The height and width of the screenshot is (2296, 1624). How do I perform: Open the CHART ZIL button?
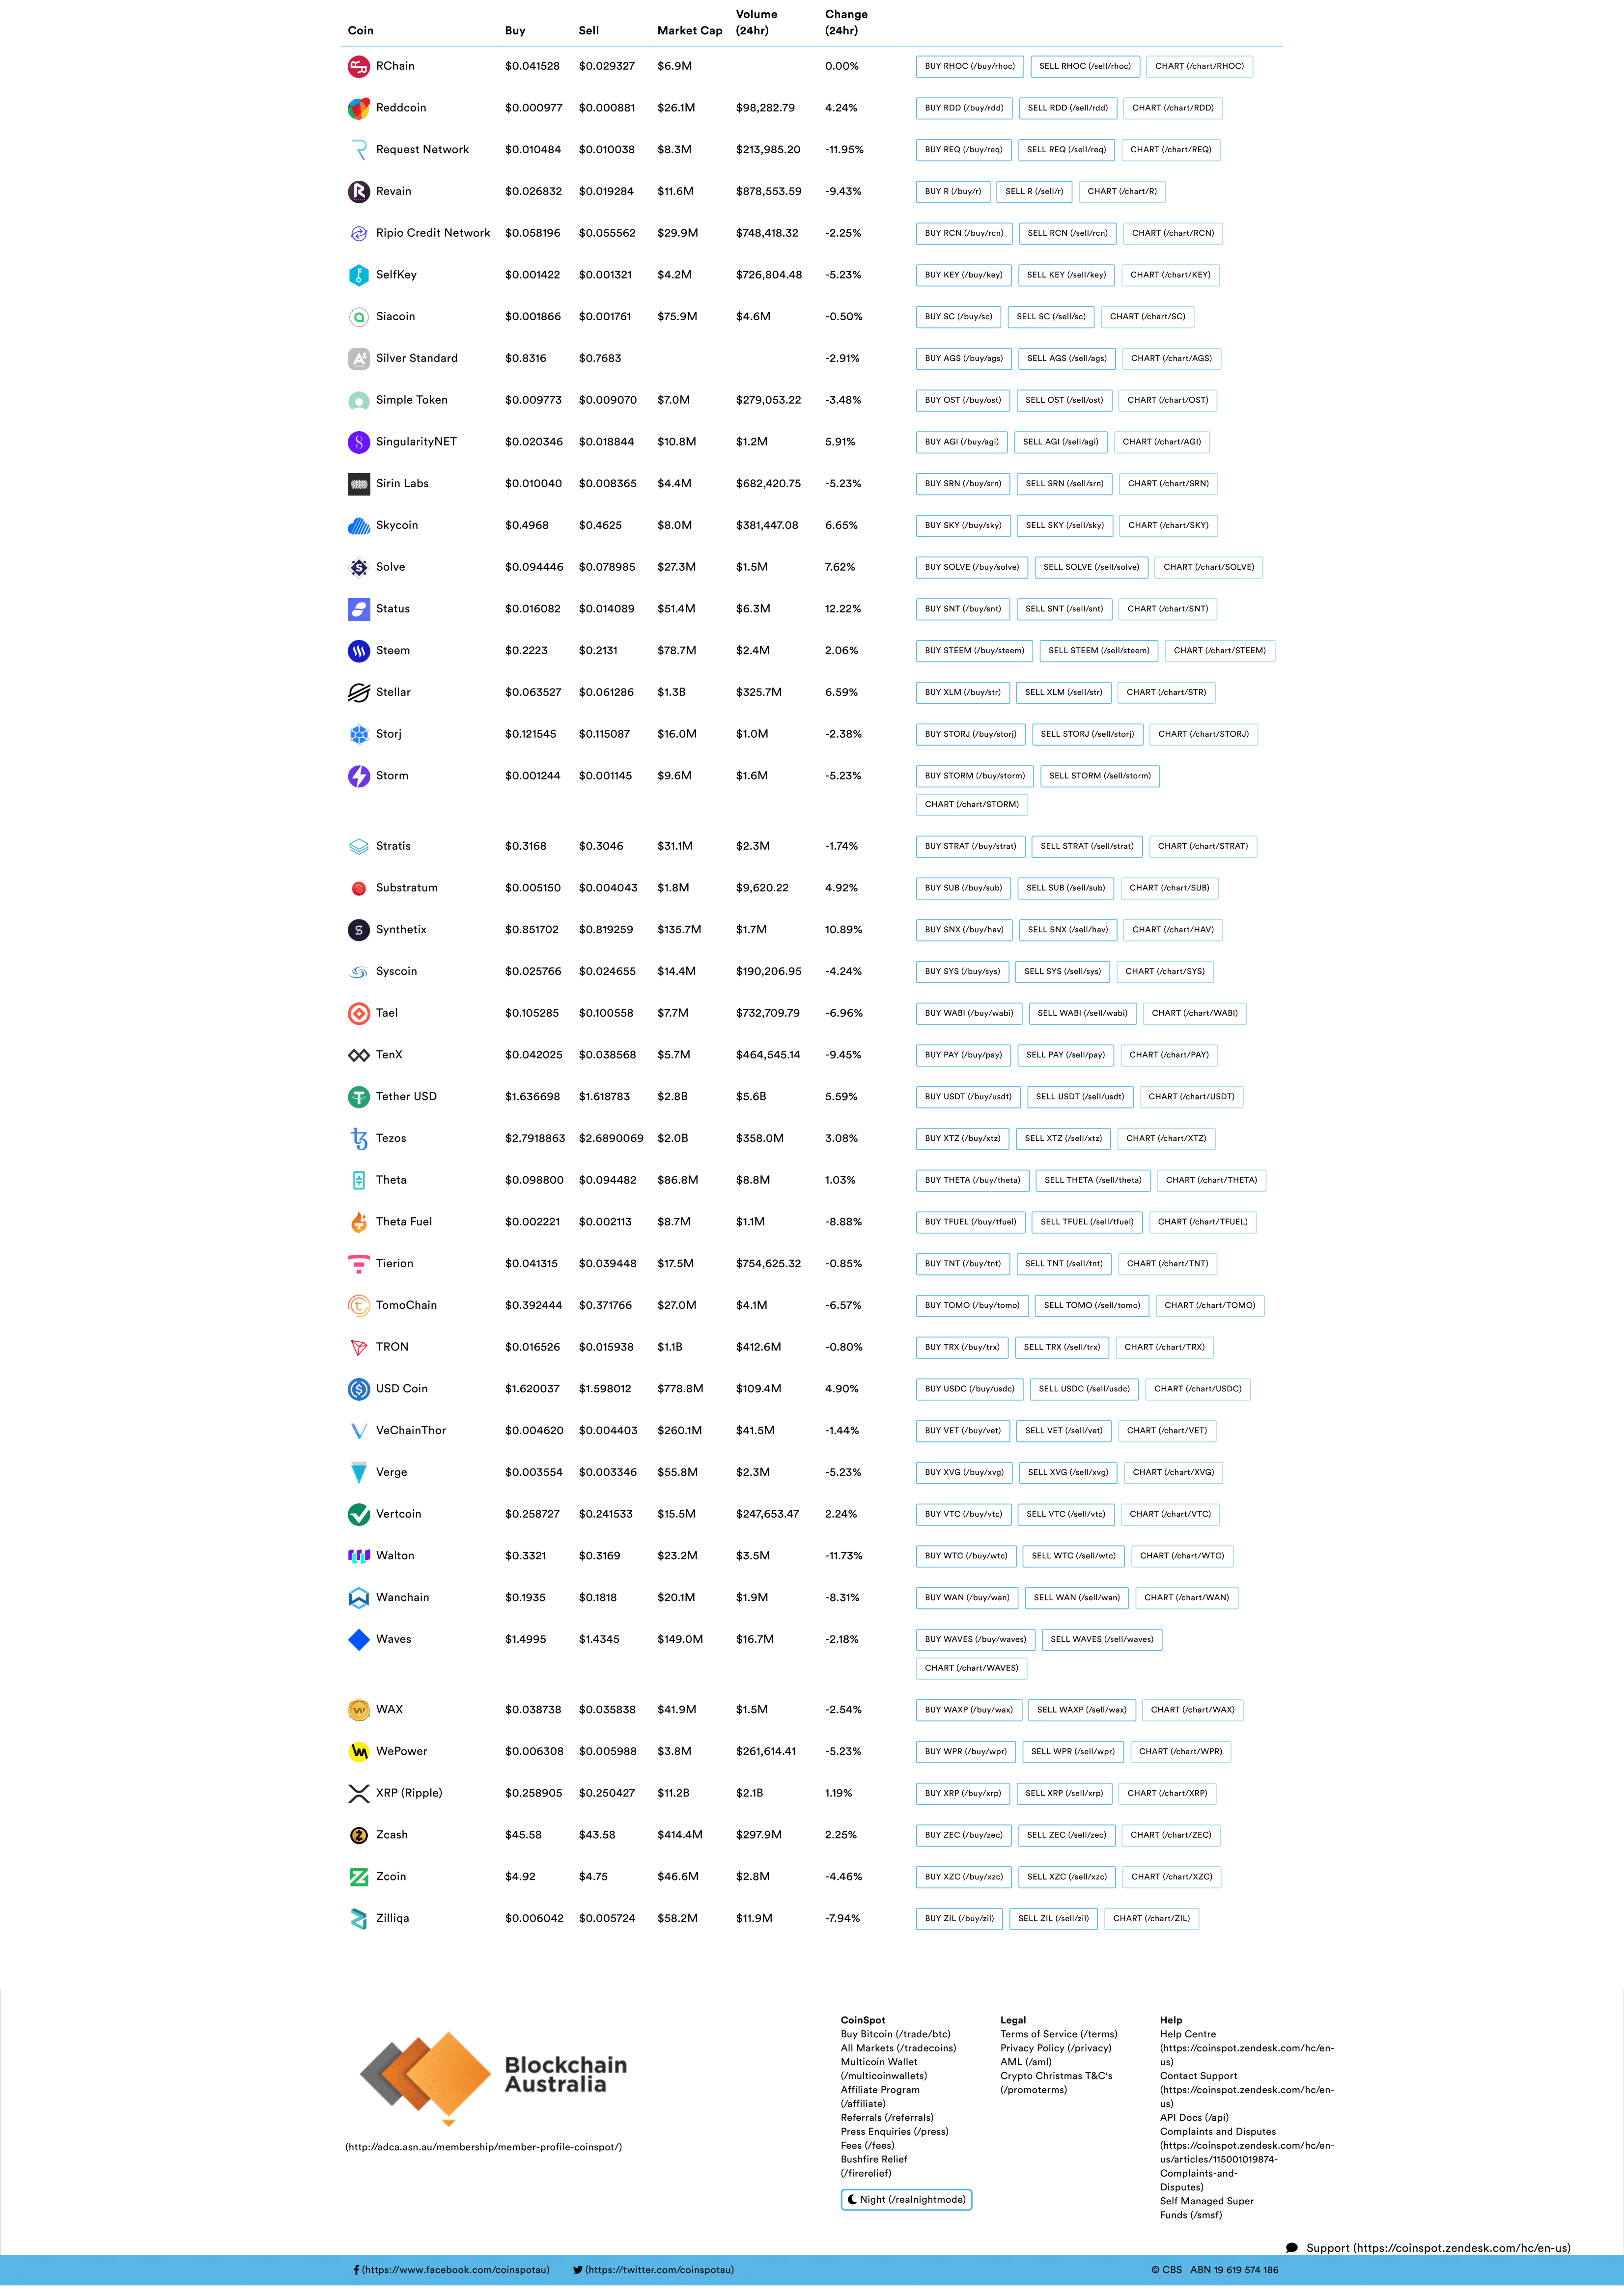[x=1151, y=1919]
